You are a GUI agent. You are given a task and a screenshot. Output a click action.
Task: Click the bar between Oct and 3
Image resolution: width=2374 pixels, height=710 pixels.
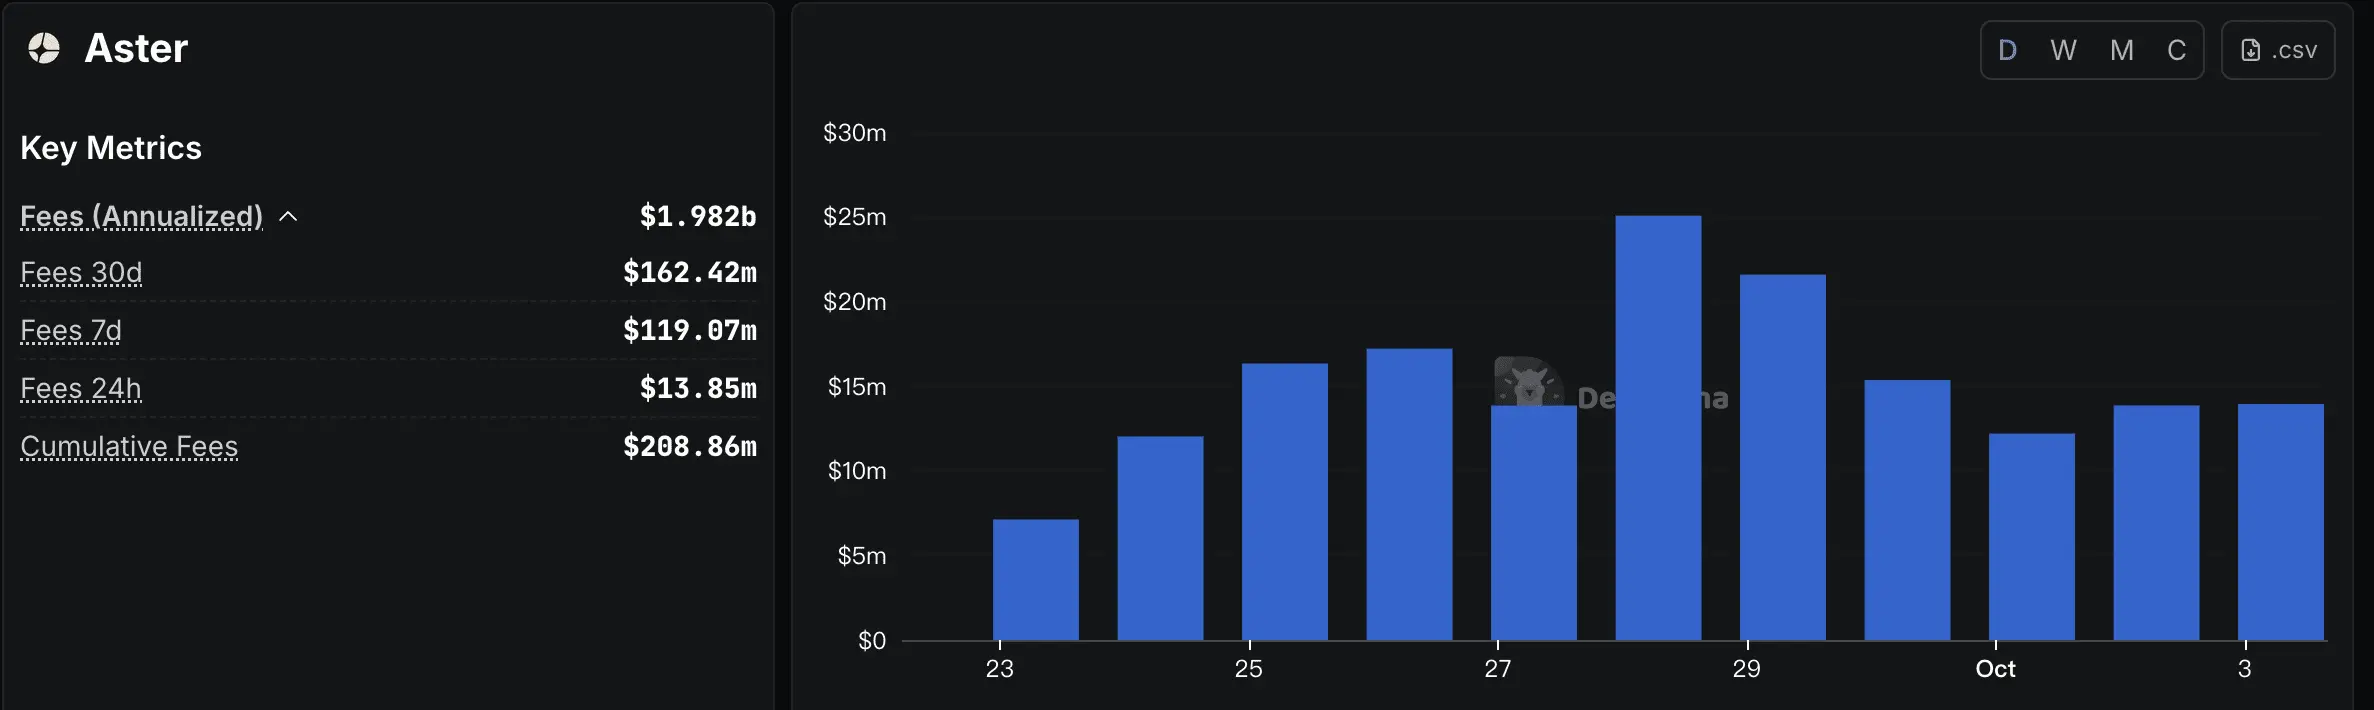point(2156,523)
